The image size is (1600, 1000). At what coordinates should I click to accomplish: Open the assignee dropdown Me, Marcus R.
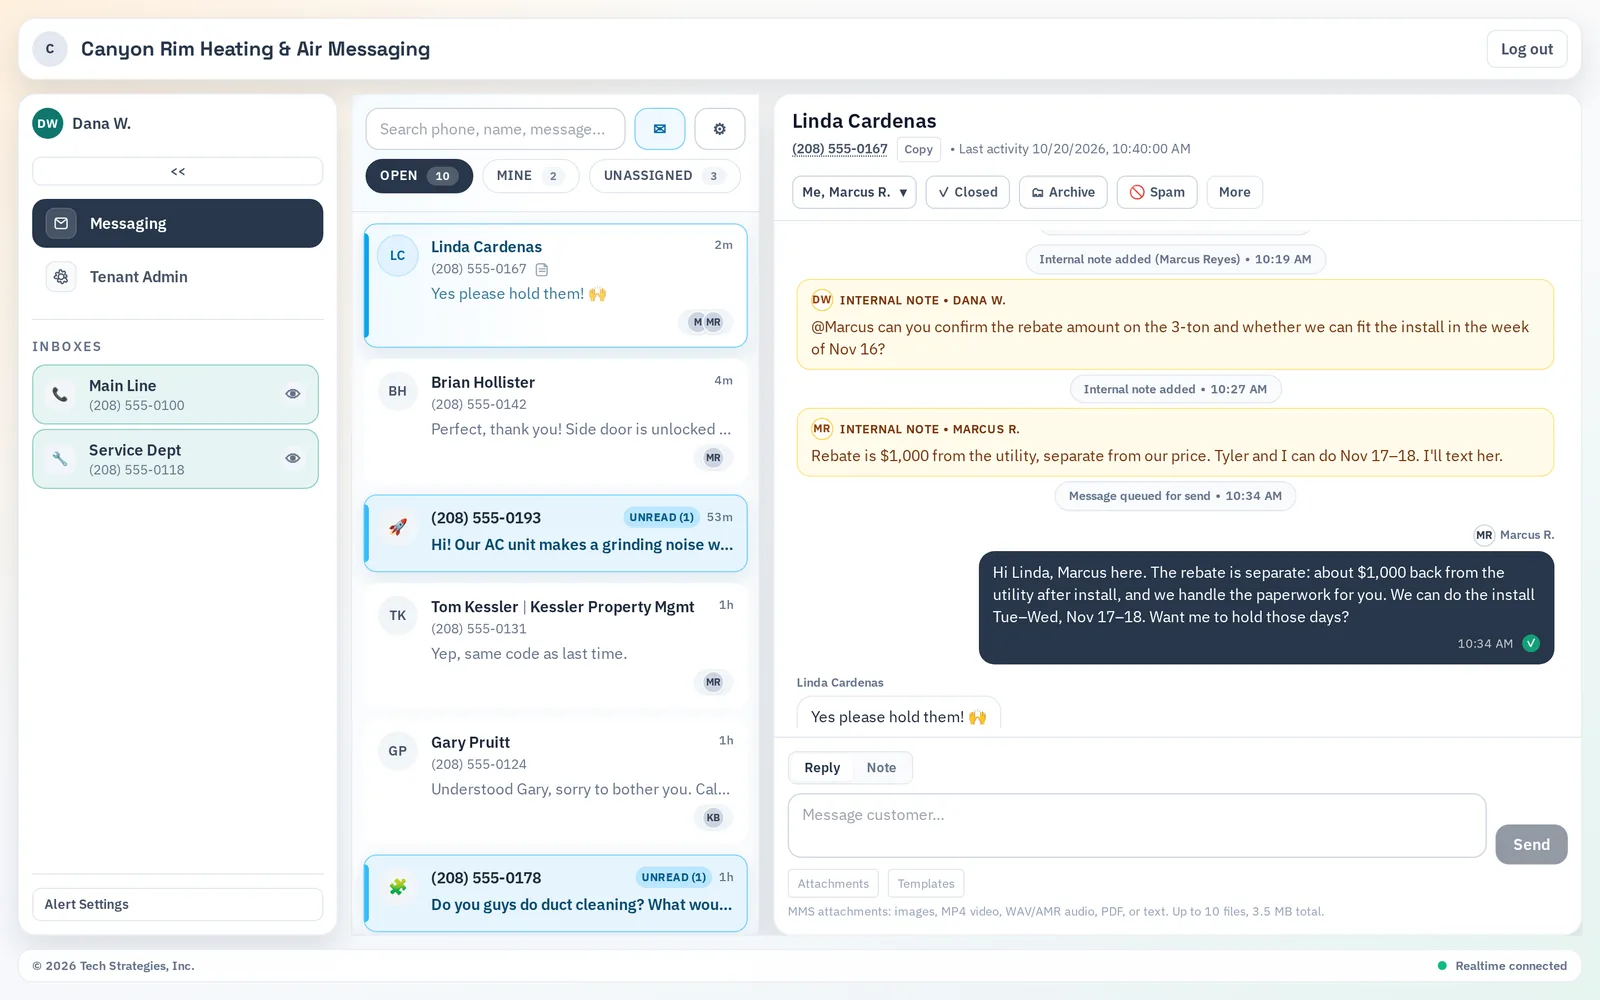pyautogui.click(x=854, y=192)
